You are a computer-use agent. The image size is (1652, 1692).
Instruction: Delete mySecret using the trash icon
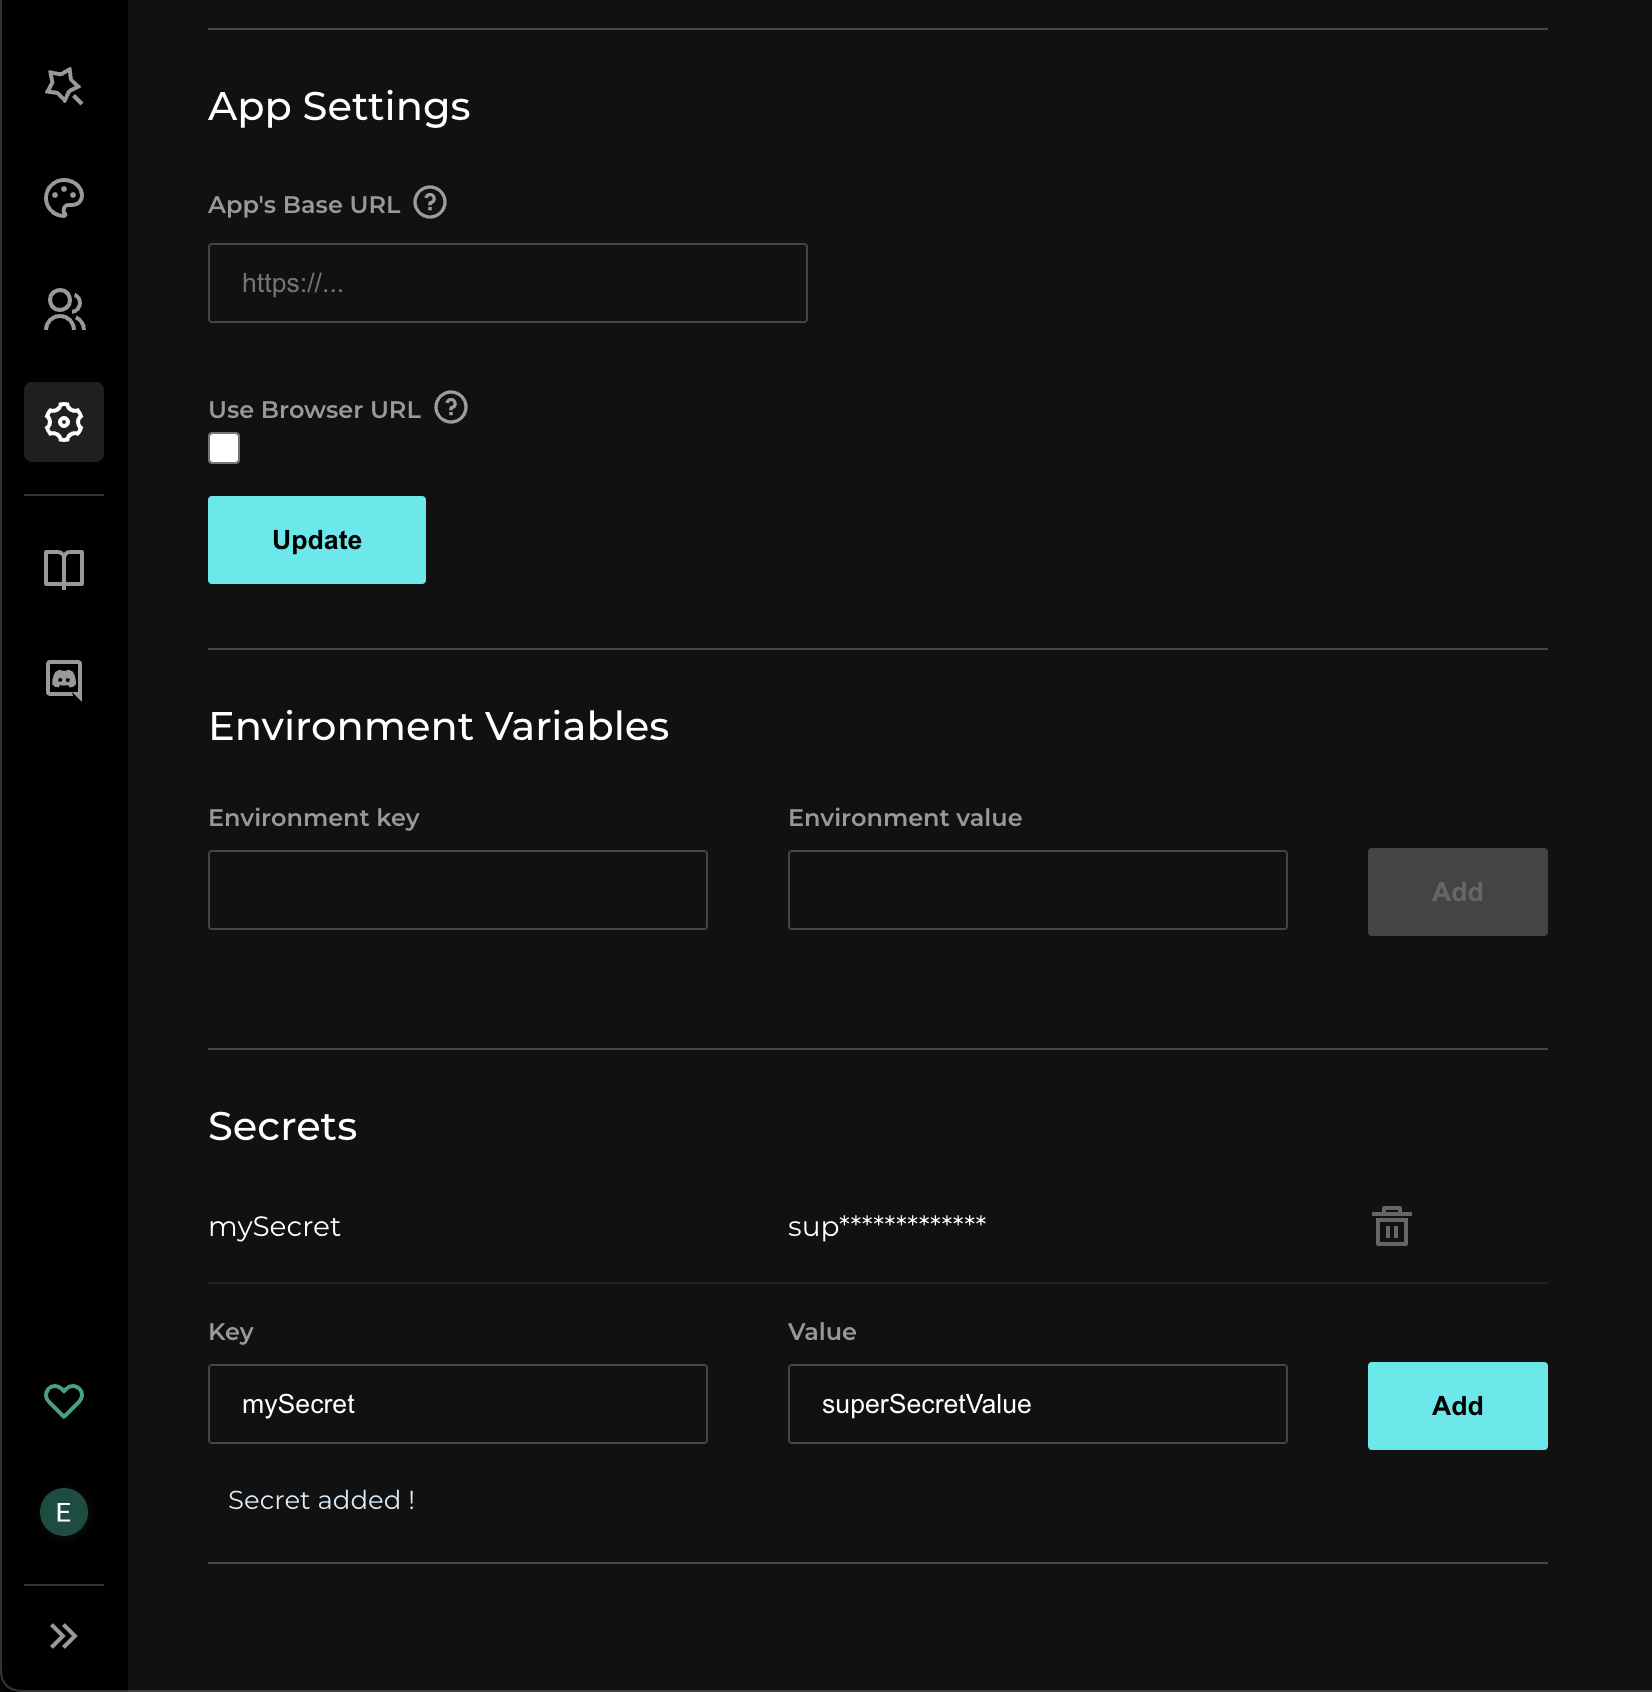coord(1391,1226)
